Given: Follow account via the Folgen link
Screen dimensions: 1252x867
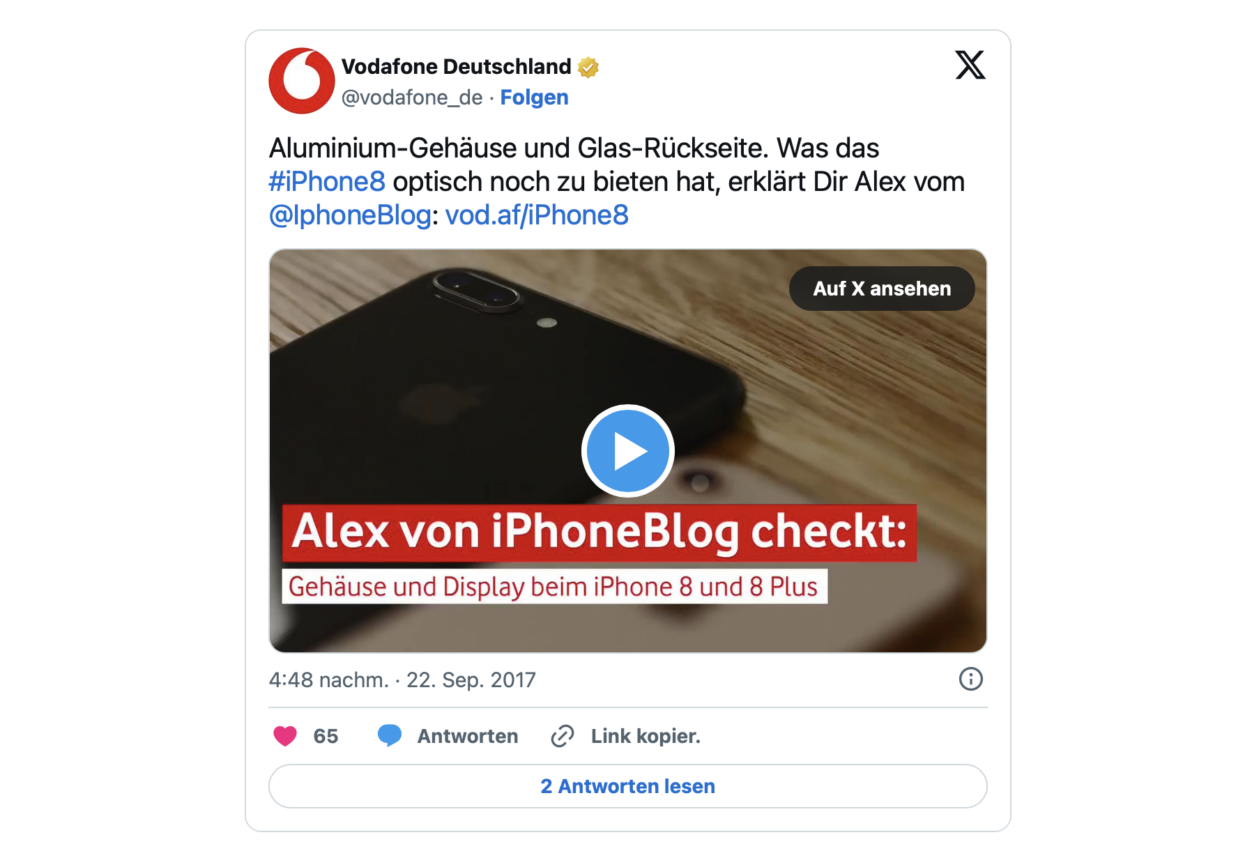Looking at the screenshot, I should (x=534, y=97).
